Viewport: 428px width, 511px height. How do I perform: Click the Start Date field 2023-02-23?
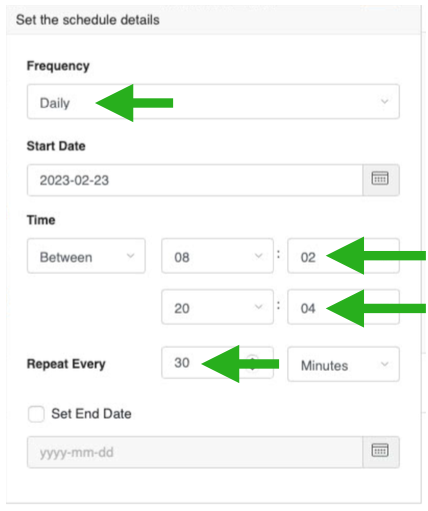[x=195, y=180]
